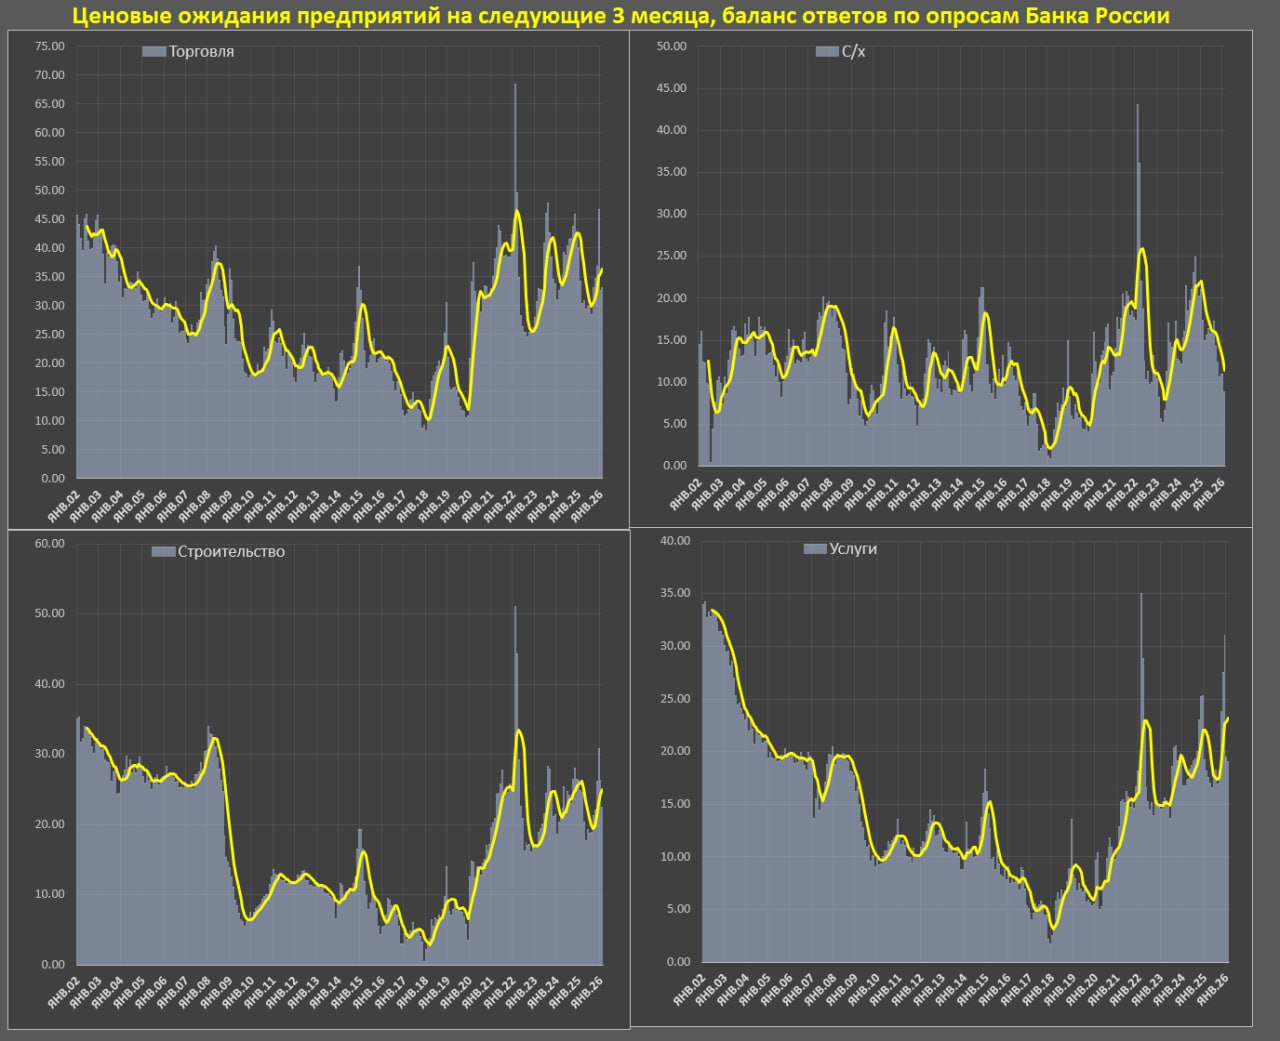Select the Услуги legend label
The height and width of the screenshot is (1041, 1280).
tap(853, 549)
